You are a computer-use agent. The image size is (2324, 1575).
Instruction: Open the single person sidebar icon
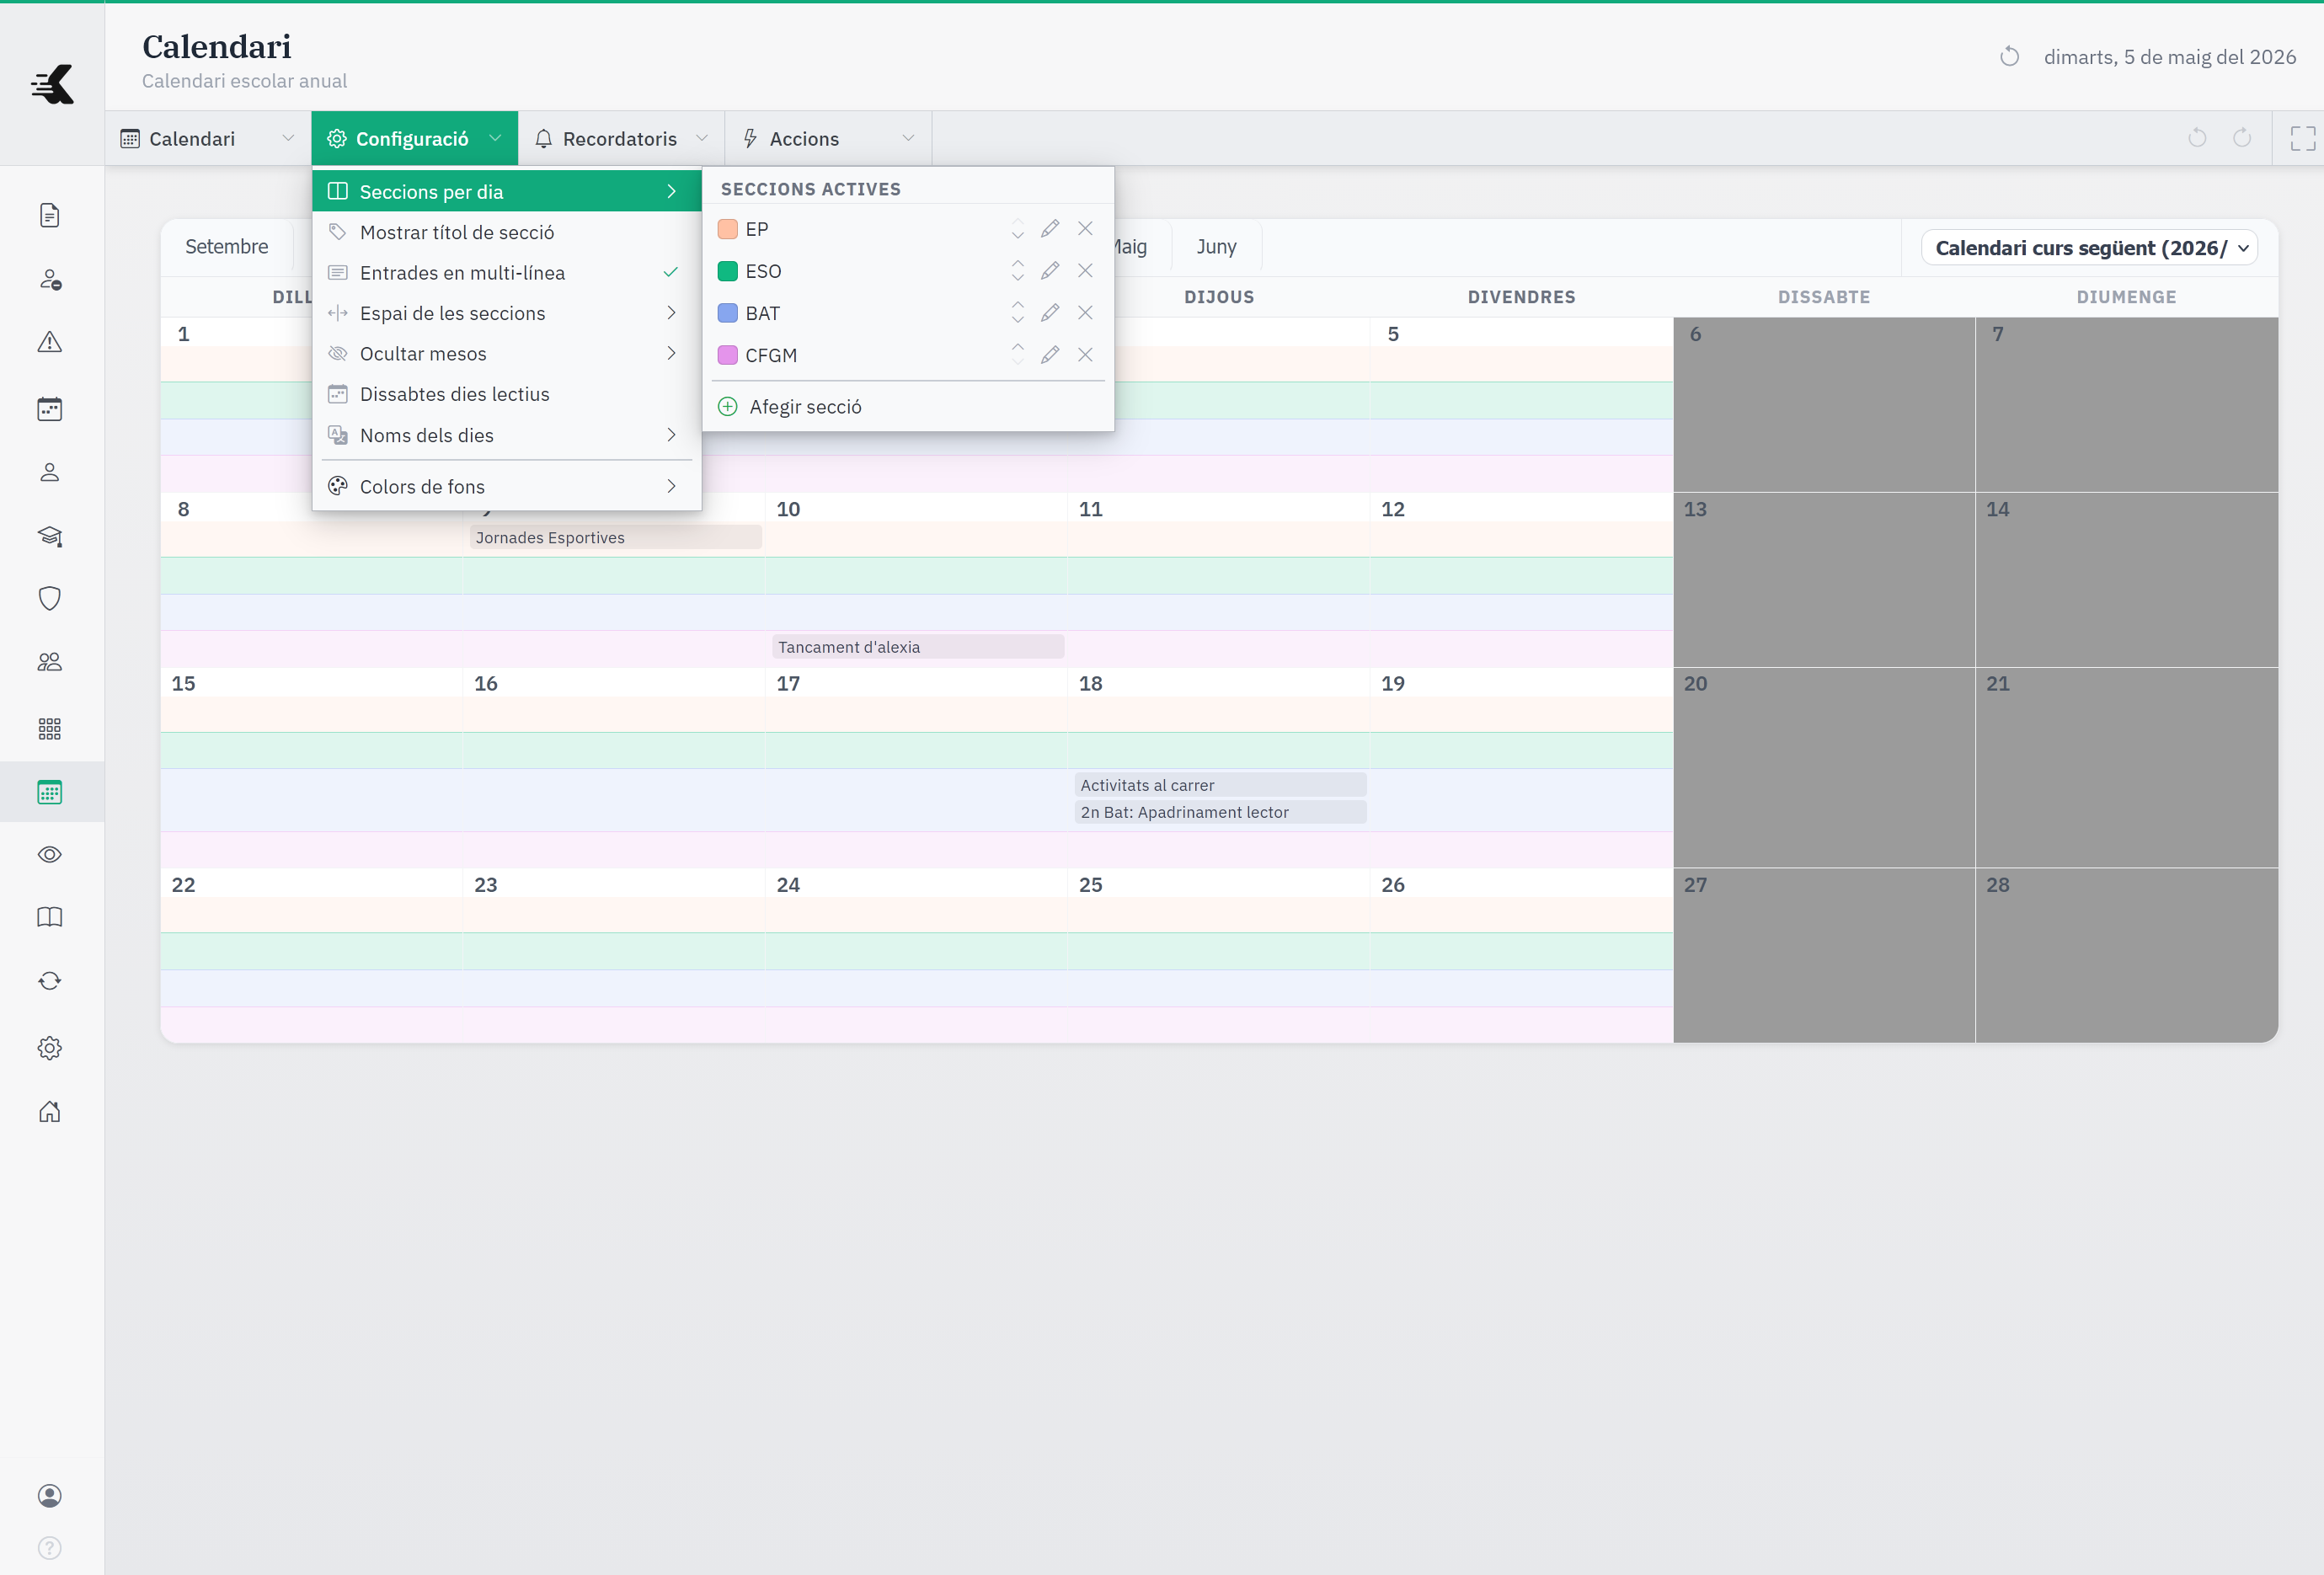50,472
